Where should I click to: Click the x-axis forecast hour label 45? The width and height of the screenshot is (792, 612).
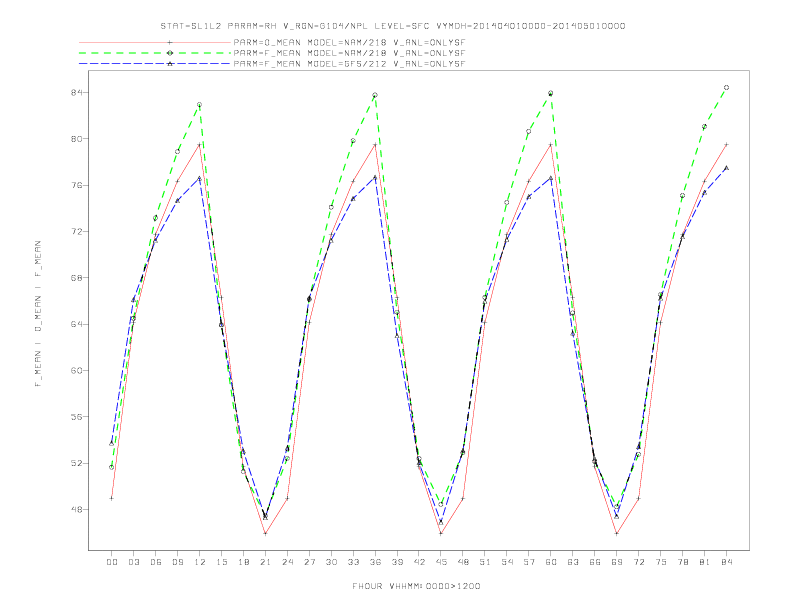(x=441, y=562)
